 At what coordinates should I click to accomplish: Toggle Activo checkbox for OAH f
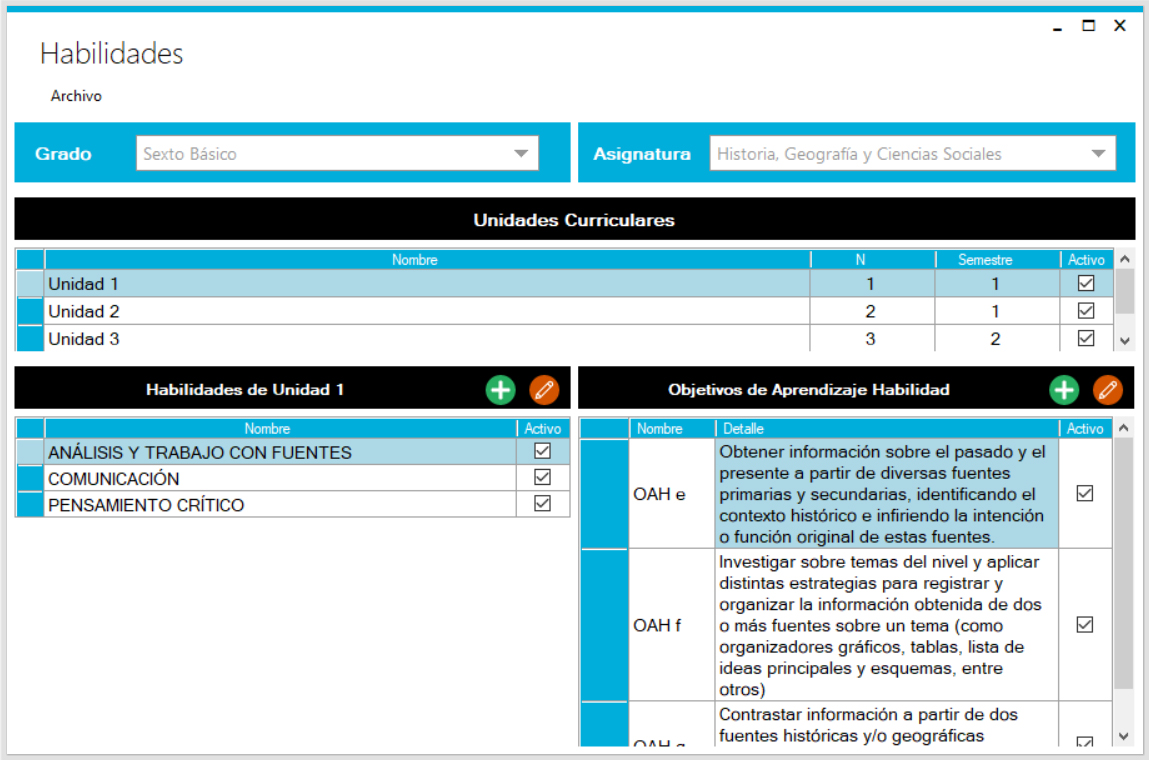1085,624
